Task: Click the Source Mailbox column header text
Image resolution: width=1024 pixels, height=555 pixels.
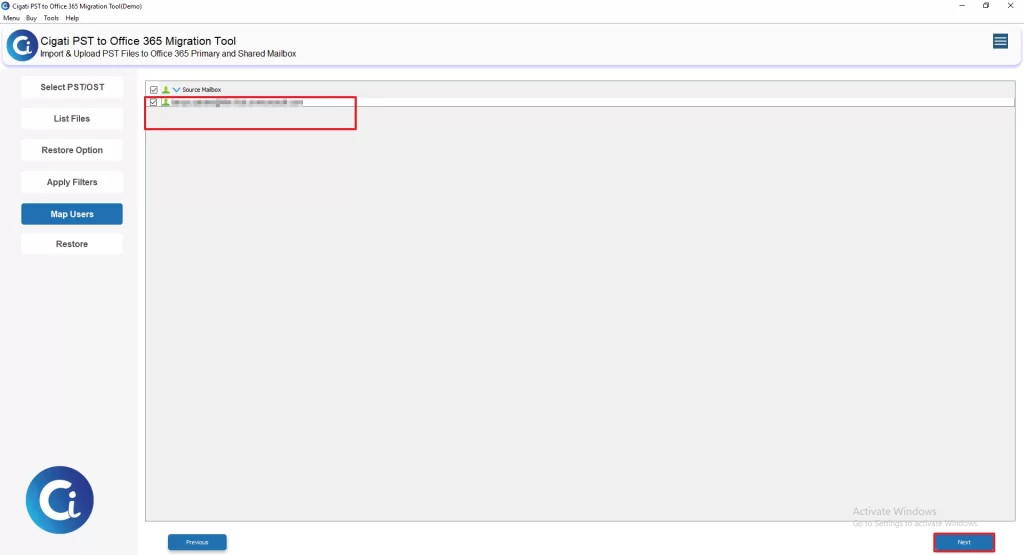Action: click(x=202, y=89)
